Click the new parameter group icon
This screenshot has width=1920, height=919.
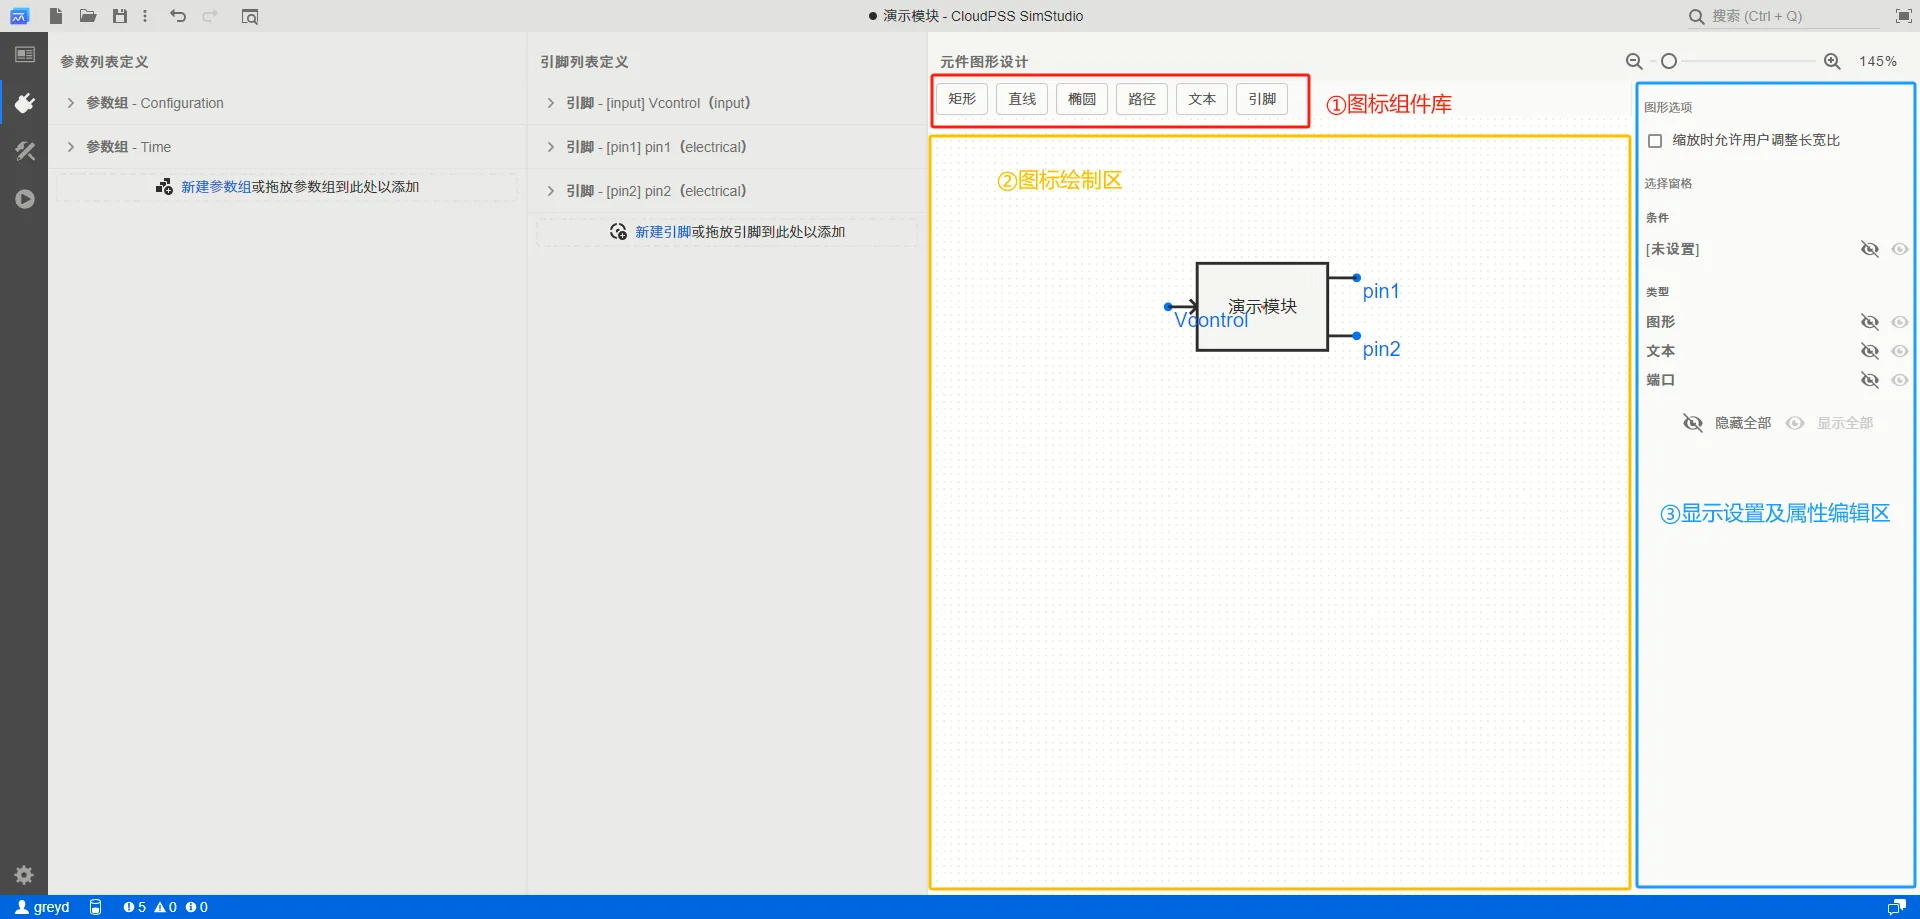pos(165,187)
